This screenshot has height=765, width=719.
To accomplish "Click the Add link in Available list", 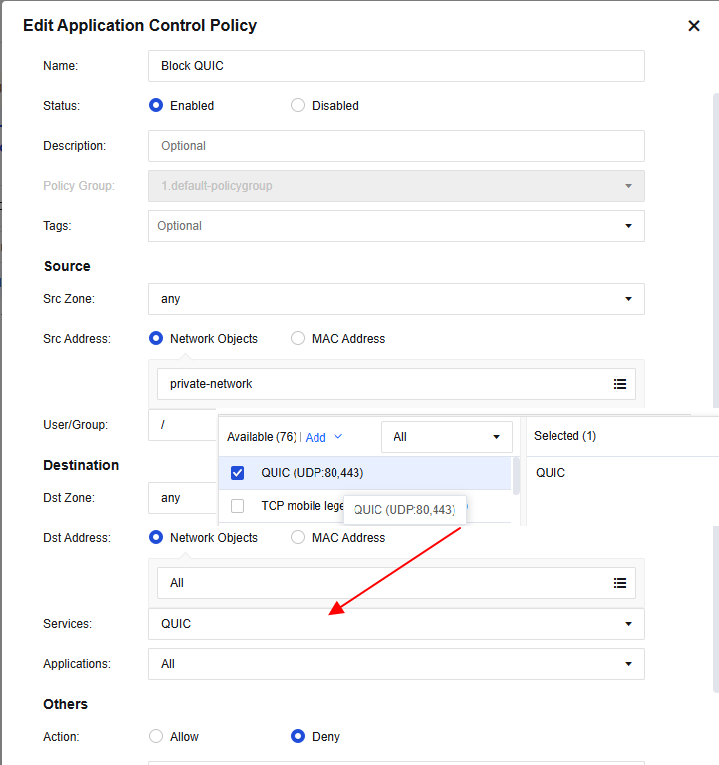I will pos(316,437).
